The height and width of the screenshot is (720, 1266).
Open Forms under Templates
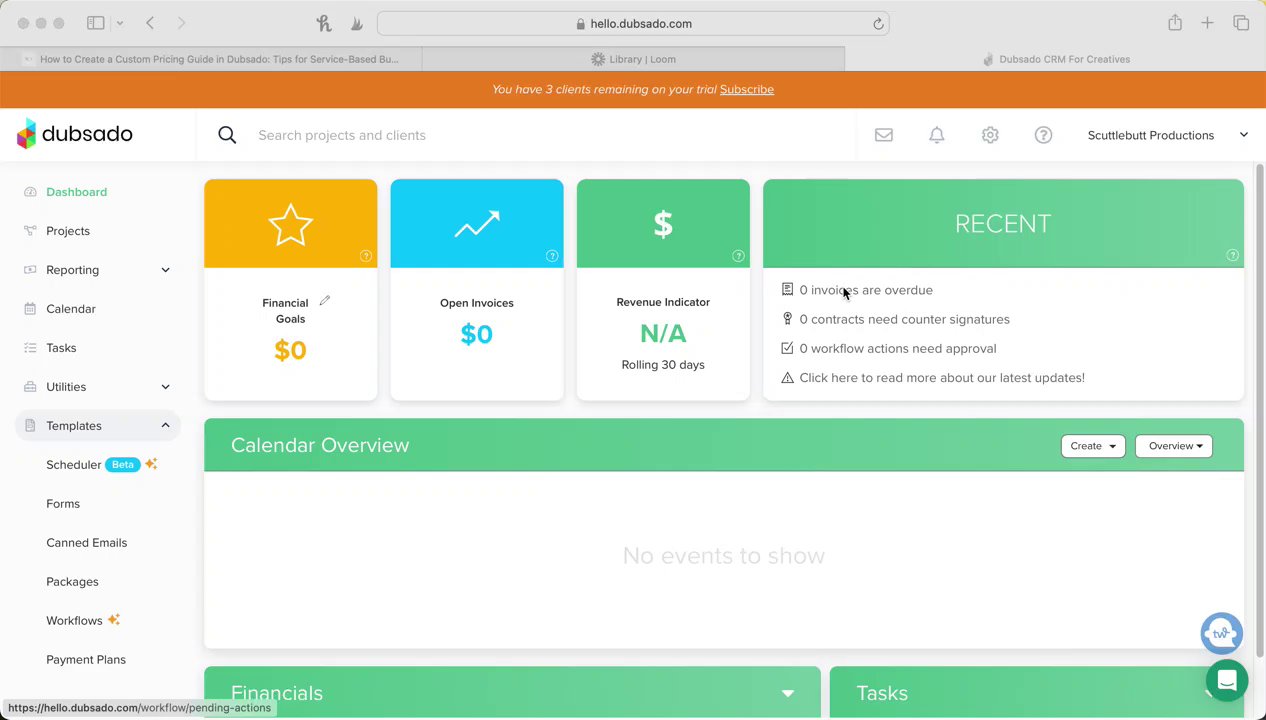[63, 504]
